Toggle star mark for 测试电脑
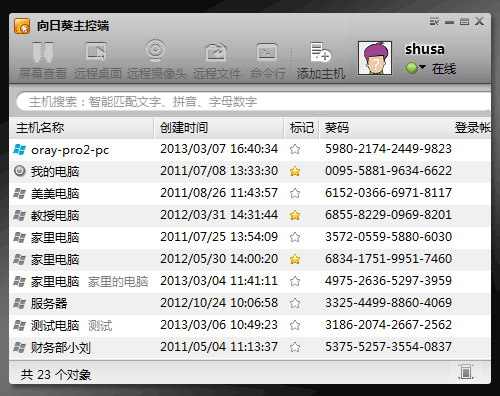Image resolution: width=500 pixels, height=396 pixels. [x=295, y=325]
